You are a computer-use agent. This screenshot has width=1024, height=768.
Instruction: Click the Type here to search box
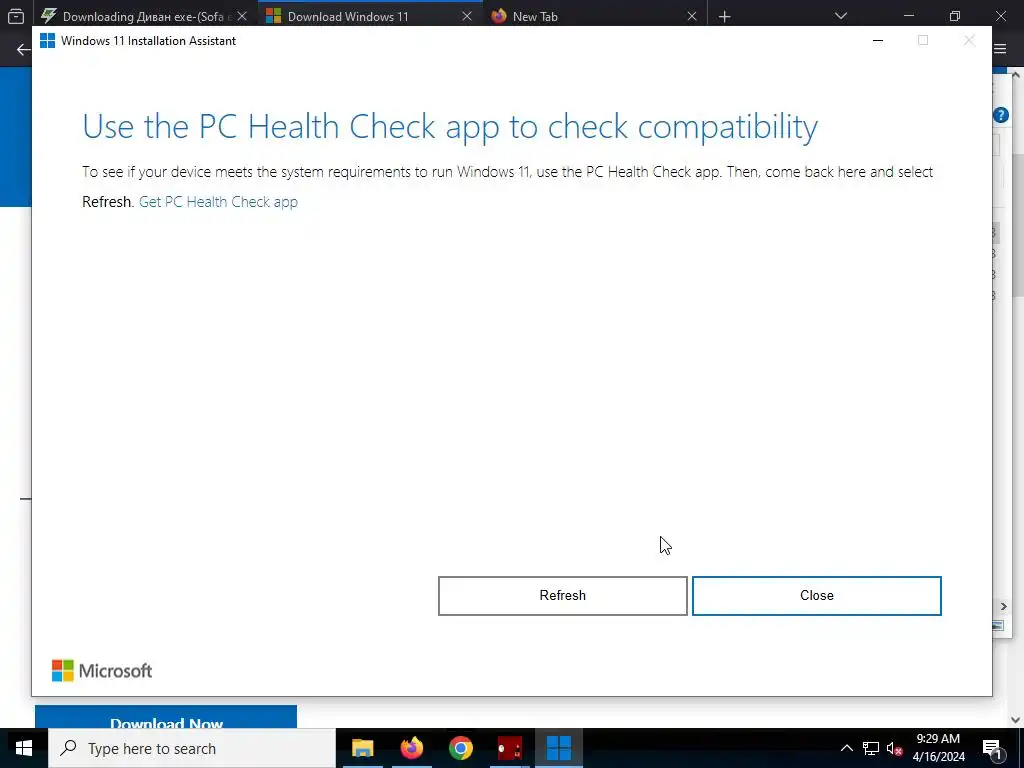coord(192,748)
